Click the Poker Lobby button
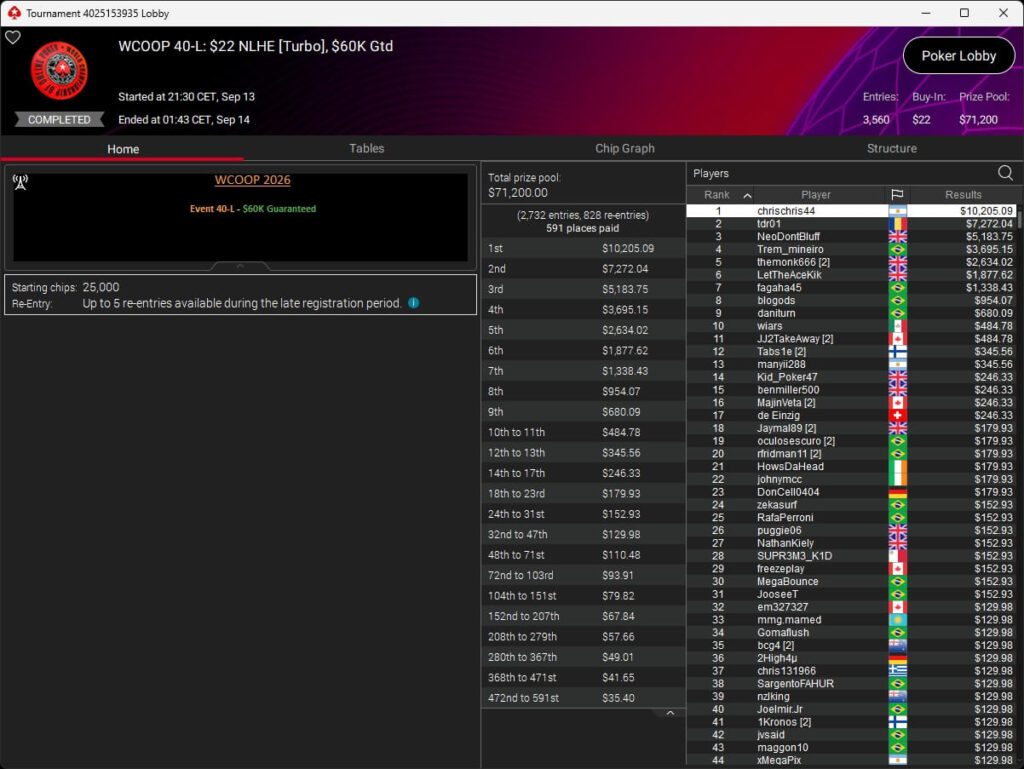The height and width of the screenshot is (769, 1024). (958, 56)
